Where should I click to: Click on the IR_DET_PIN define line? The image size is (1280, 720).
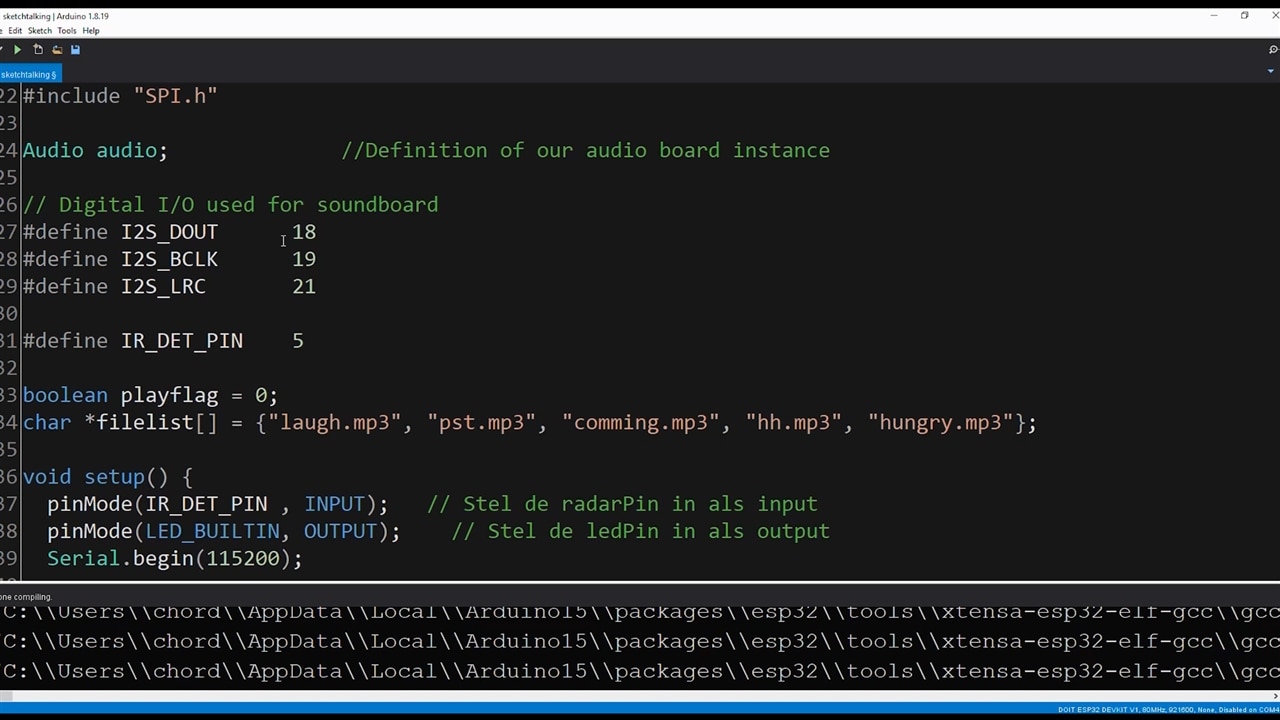point(181,341)
